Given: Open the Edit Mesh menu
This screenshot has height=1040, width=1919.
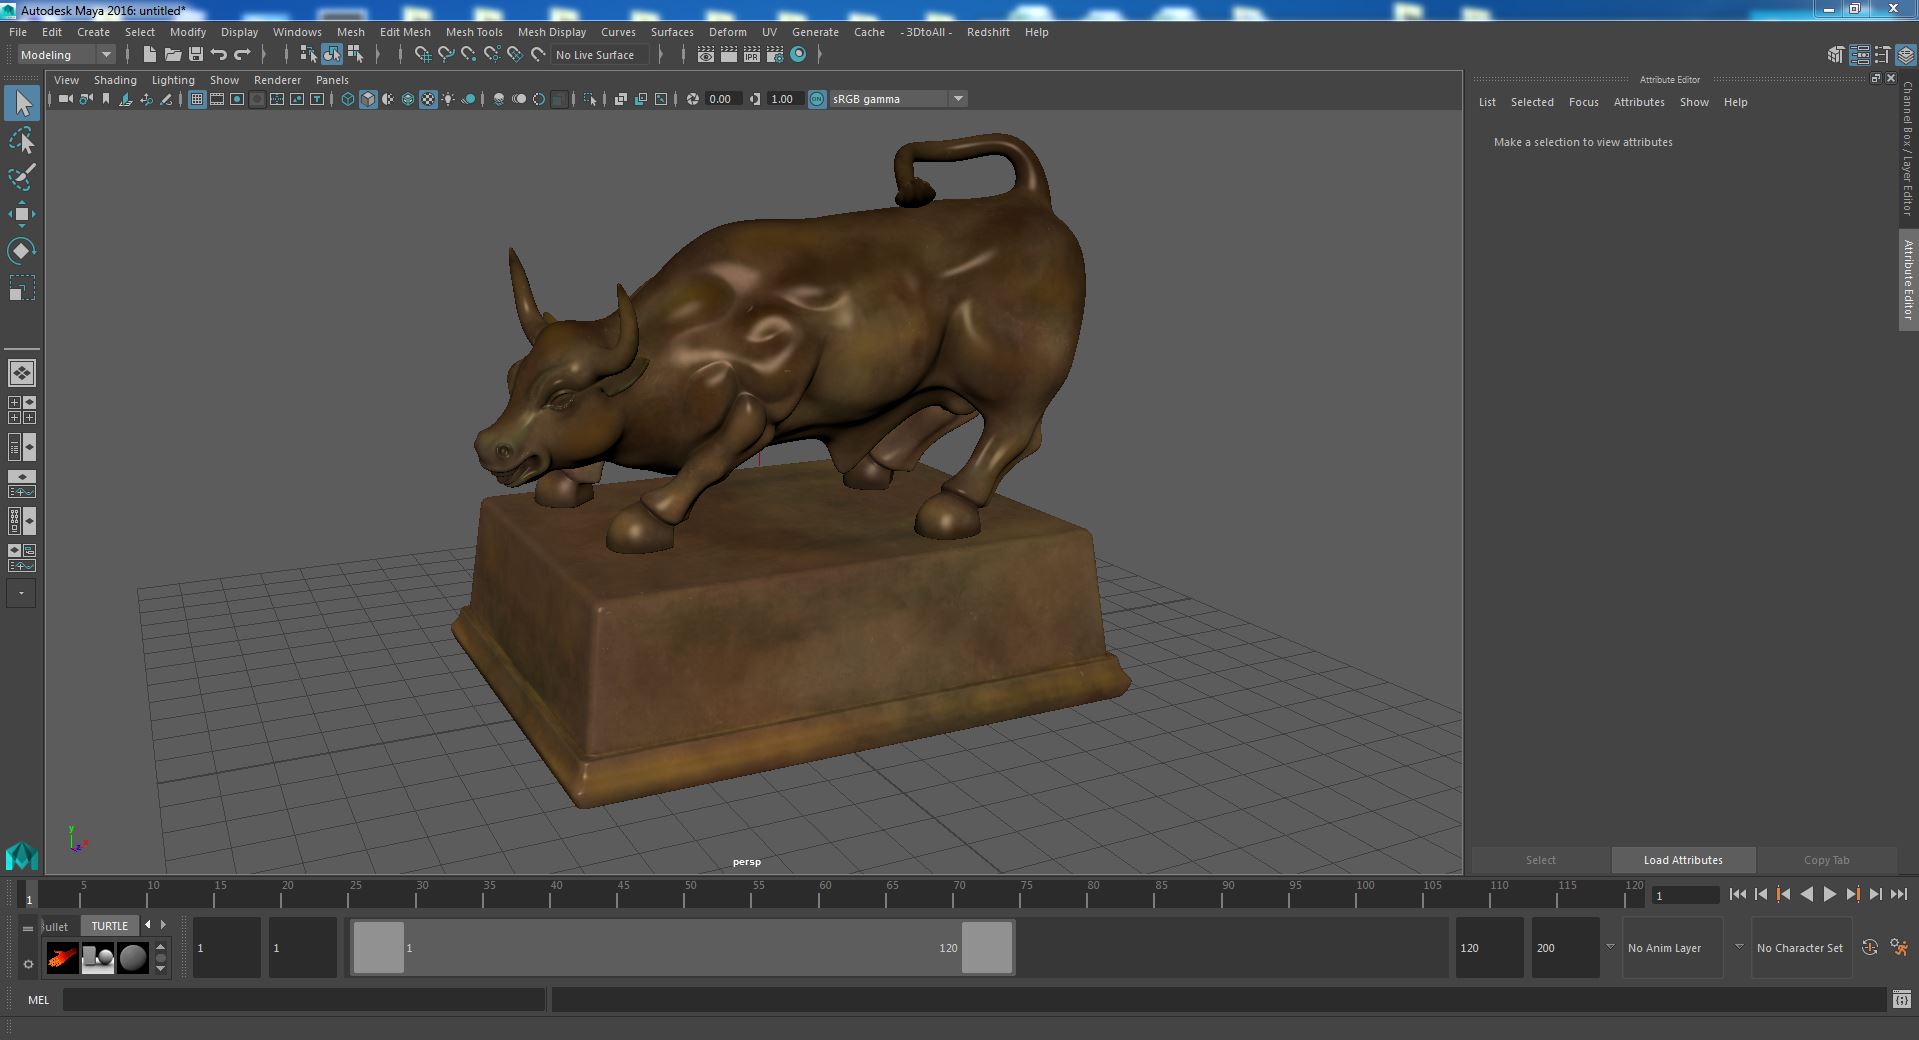Looking at the screenshot, I should click(x=405, y=32).
